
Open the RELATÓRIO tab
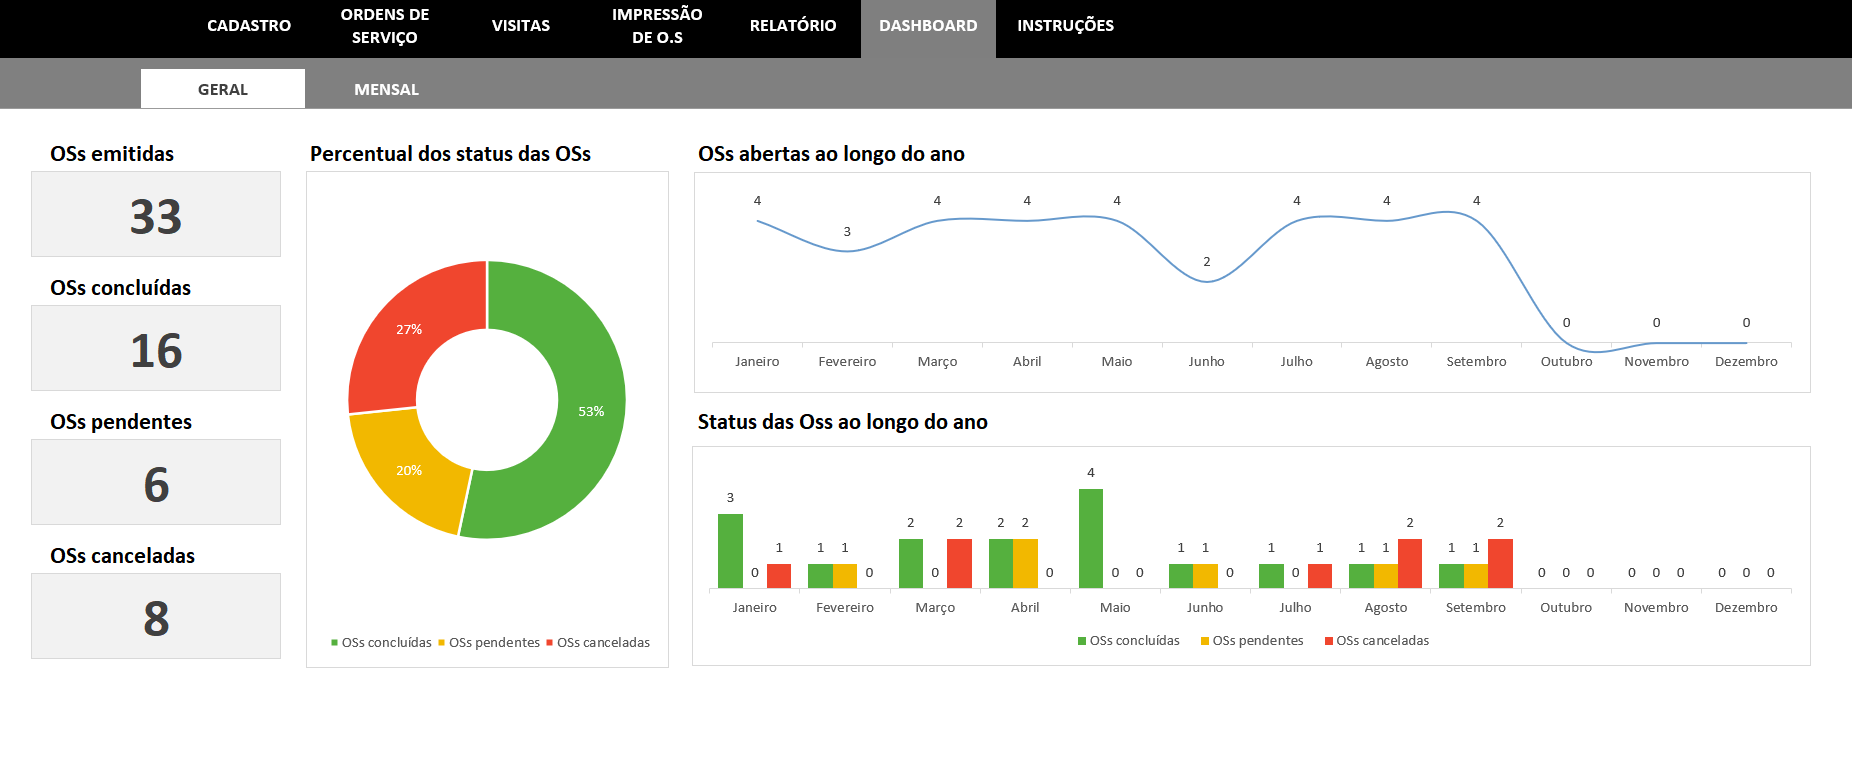tap(792, 26)
